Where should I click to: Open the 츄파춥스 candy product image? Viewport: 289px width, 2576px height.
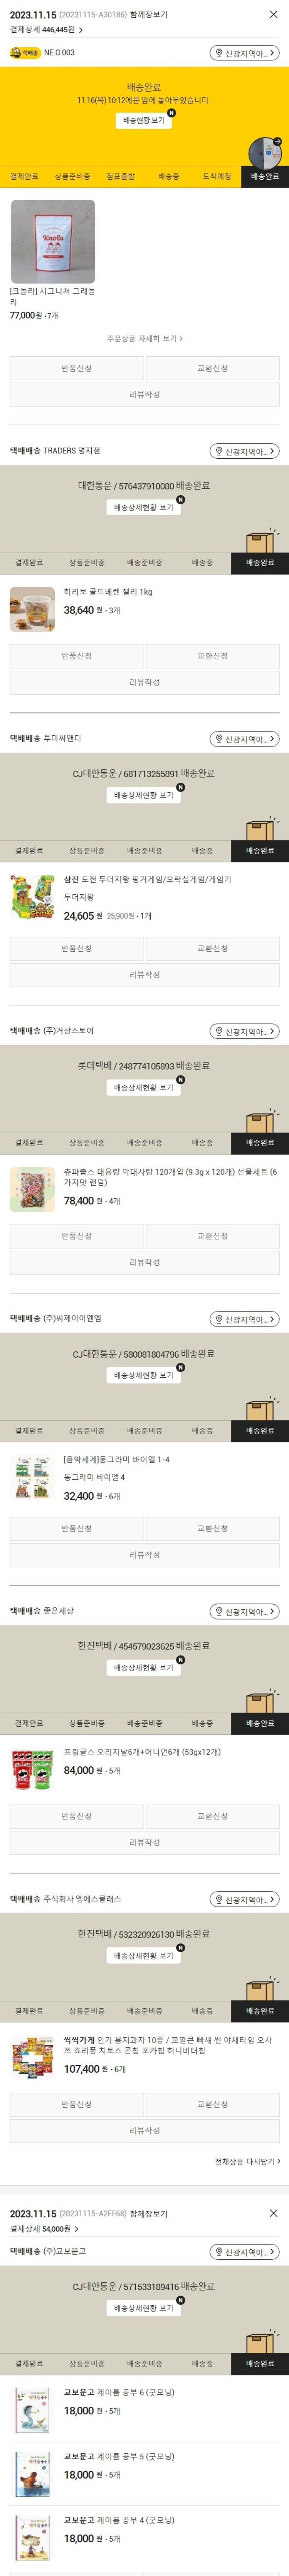32,1189
